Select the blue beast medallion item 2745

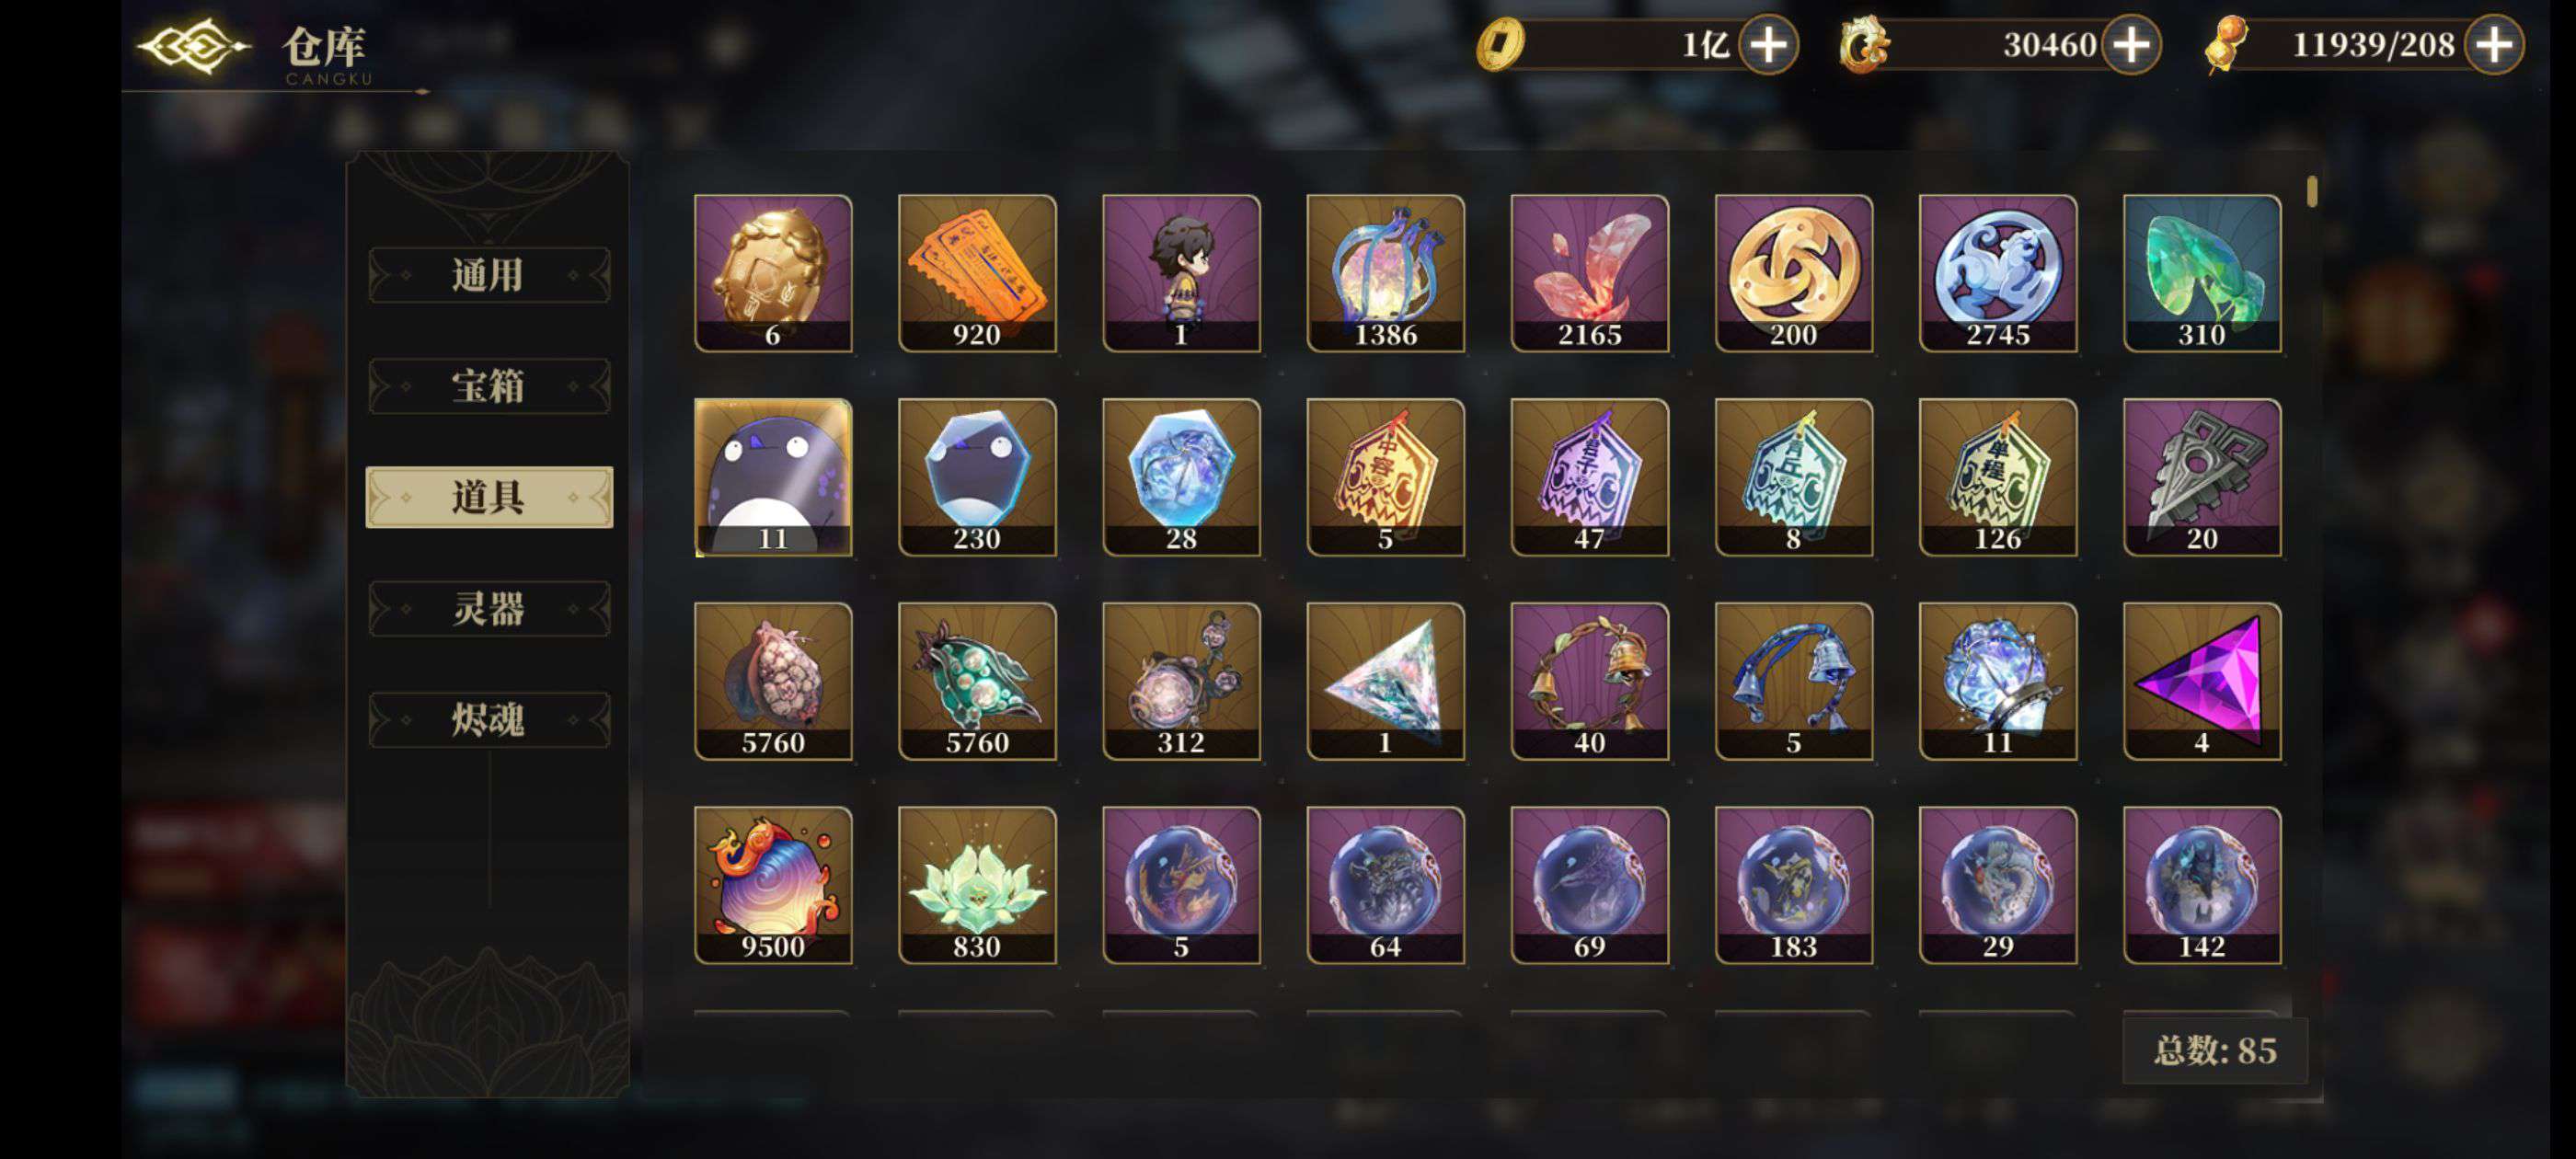pyautogui.click(x=1998, y=273)
